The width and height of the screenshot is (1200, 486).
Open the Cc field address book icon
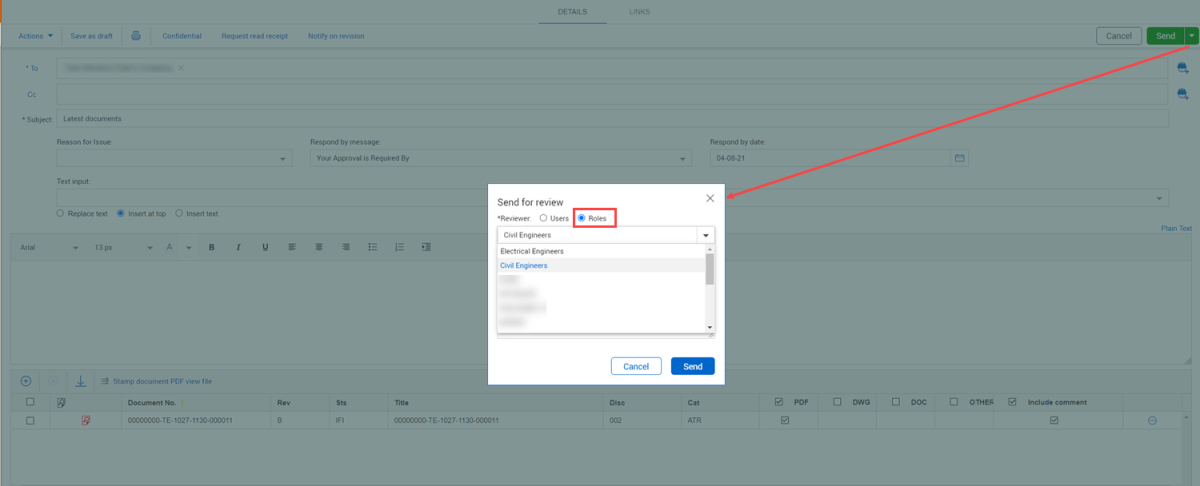pyautogui.click(x=1182, y=94)
